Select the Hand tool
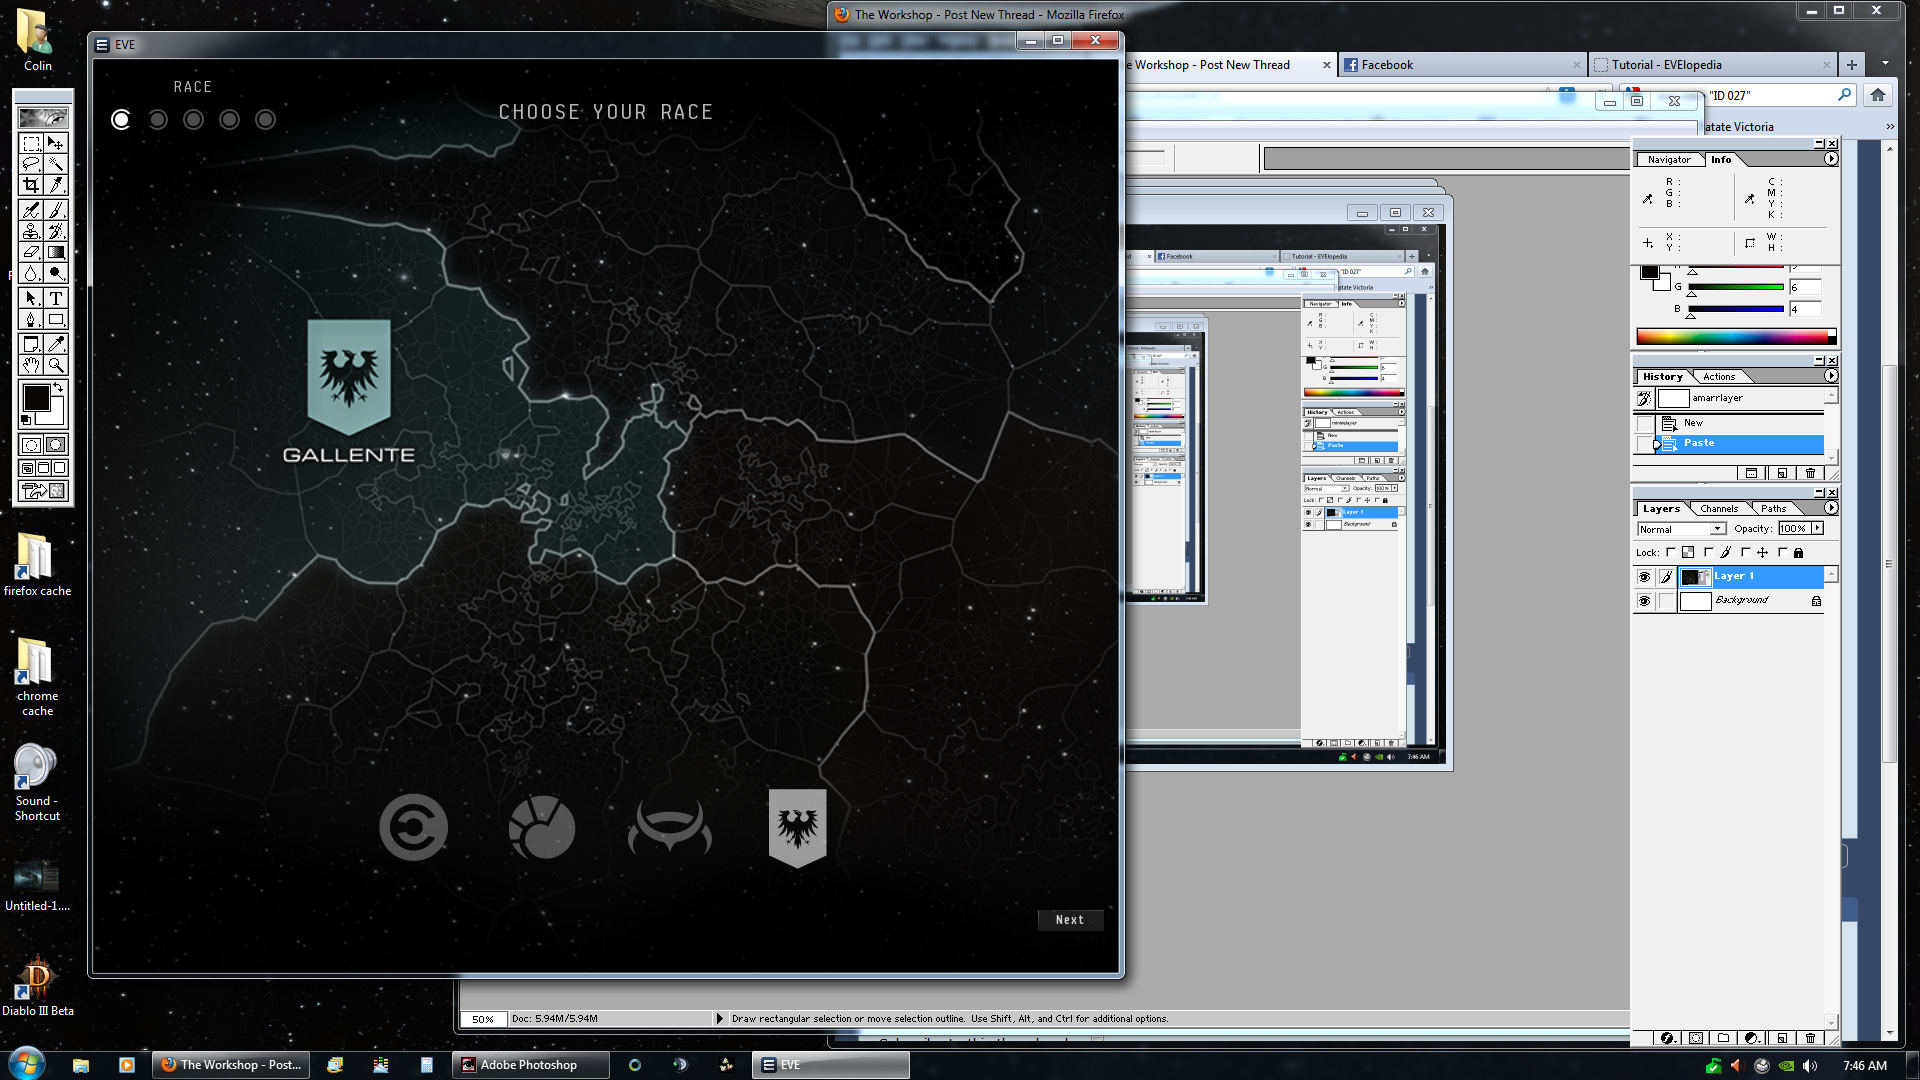The height and width of the screenshot is (1080, 1920). [x=31, y=365]
